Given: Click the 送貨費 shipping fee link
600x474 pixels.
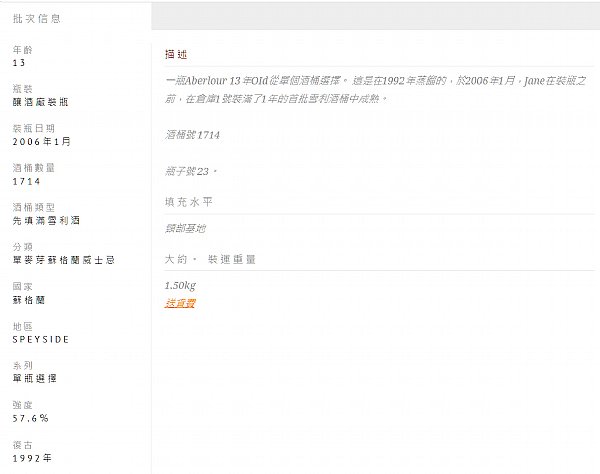Looking at the screenshot, I should coord(180,303).
